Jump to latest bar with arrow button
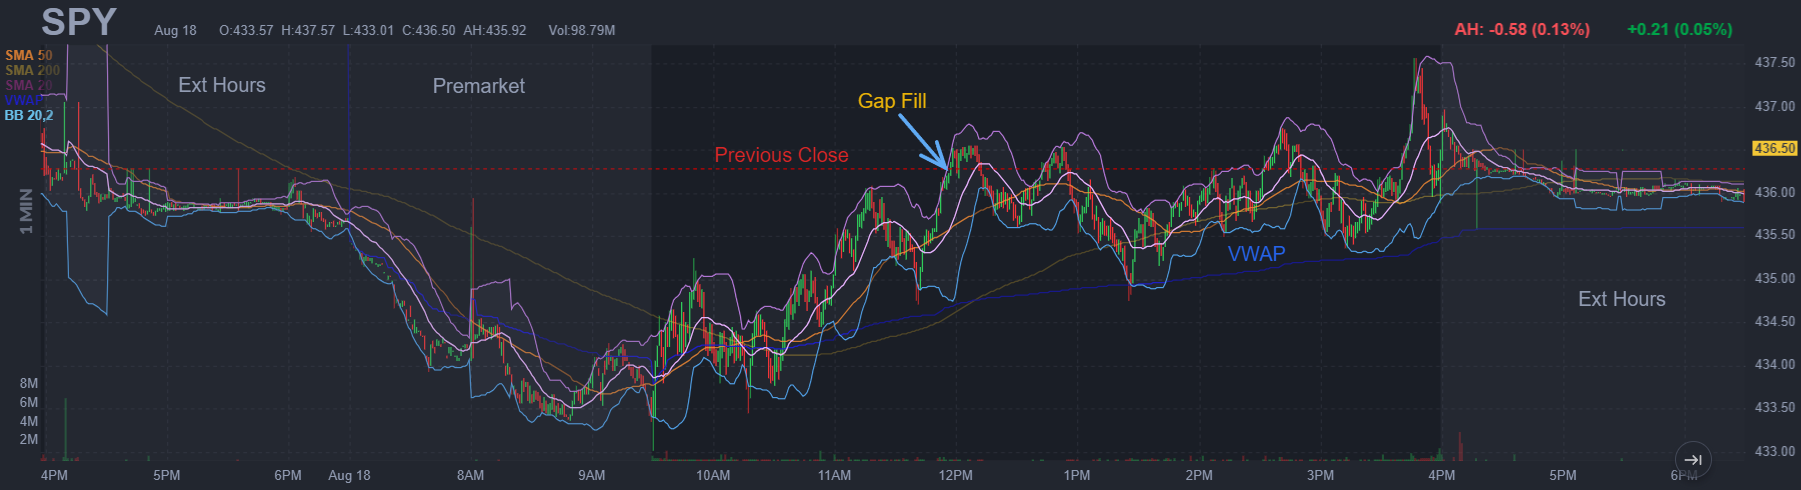Viewport: 1801px width, 490px height. (1692, 460)
